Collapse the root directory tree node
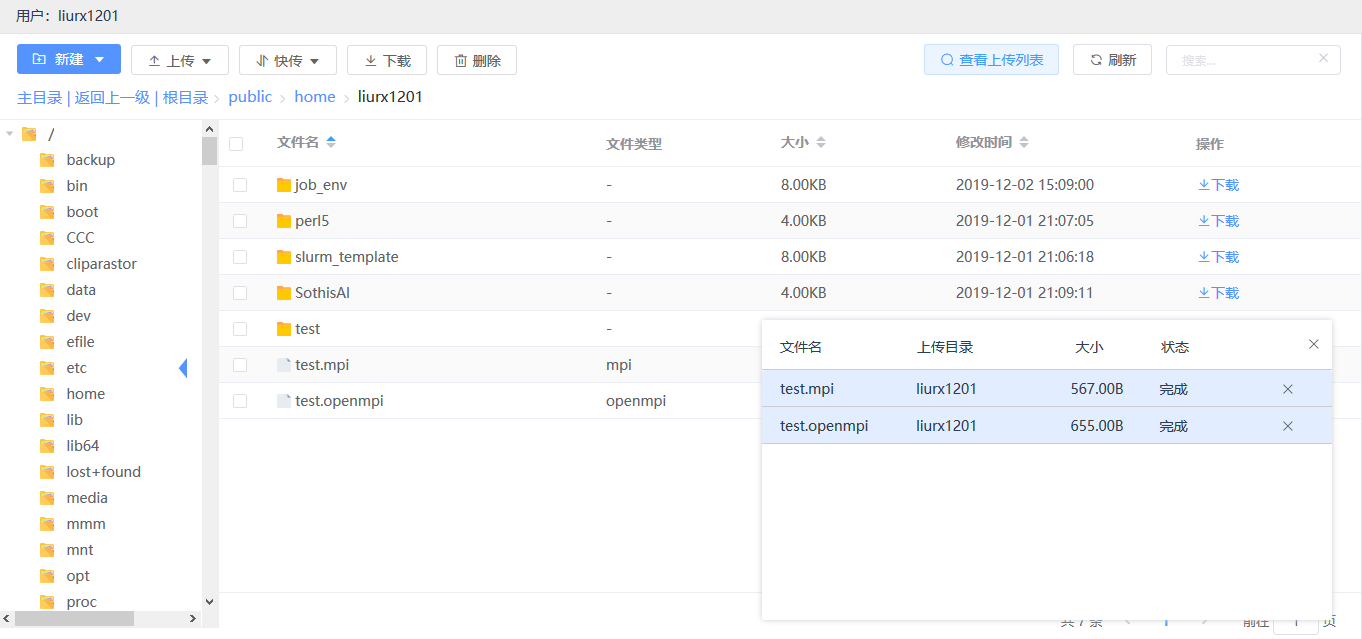The height and width of the screenshot is (639, 1362). click(x=10, y=134)
